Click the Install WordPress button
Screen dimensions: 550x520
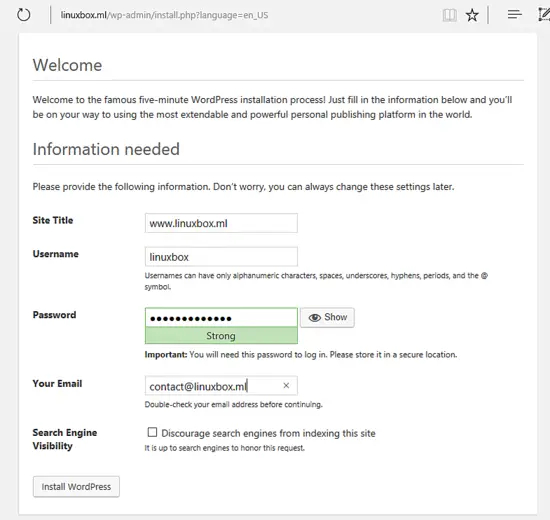76,487
